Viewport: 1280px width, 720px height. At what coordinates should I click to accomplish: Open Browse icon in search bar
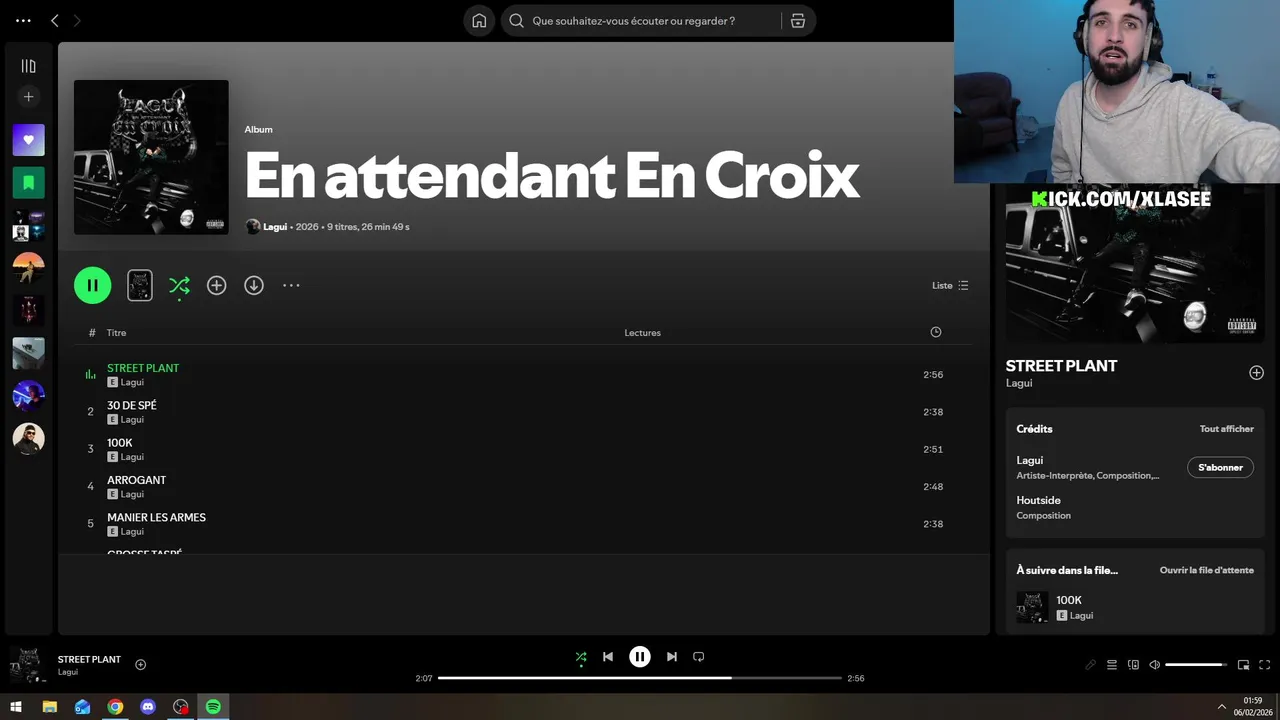tap(798, 20)
